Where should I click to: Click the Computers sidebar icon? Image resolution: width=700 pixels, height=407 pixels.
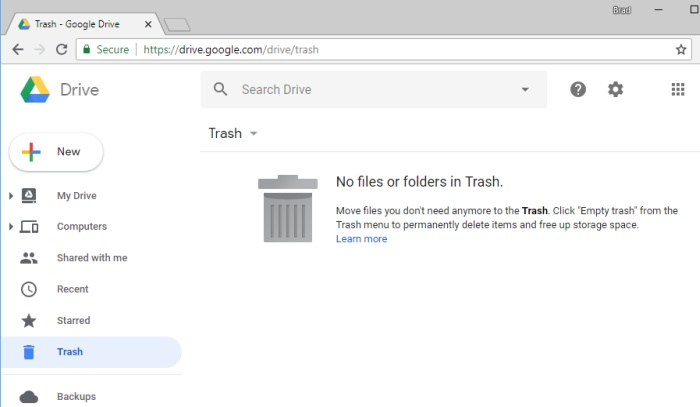29,227
